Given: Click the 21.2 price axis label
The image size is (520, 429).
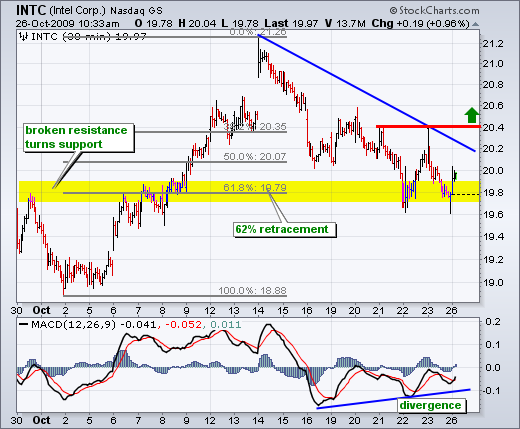Looking at the screenshot, I should 493,44.
